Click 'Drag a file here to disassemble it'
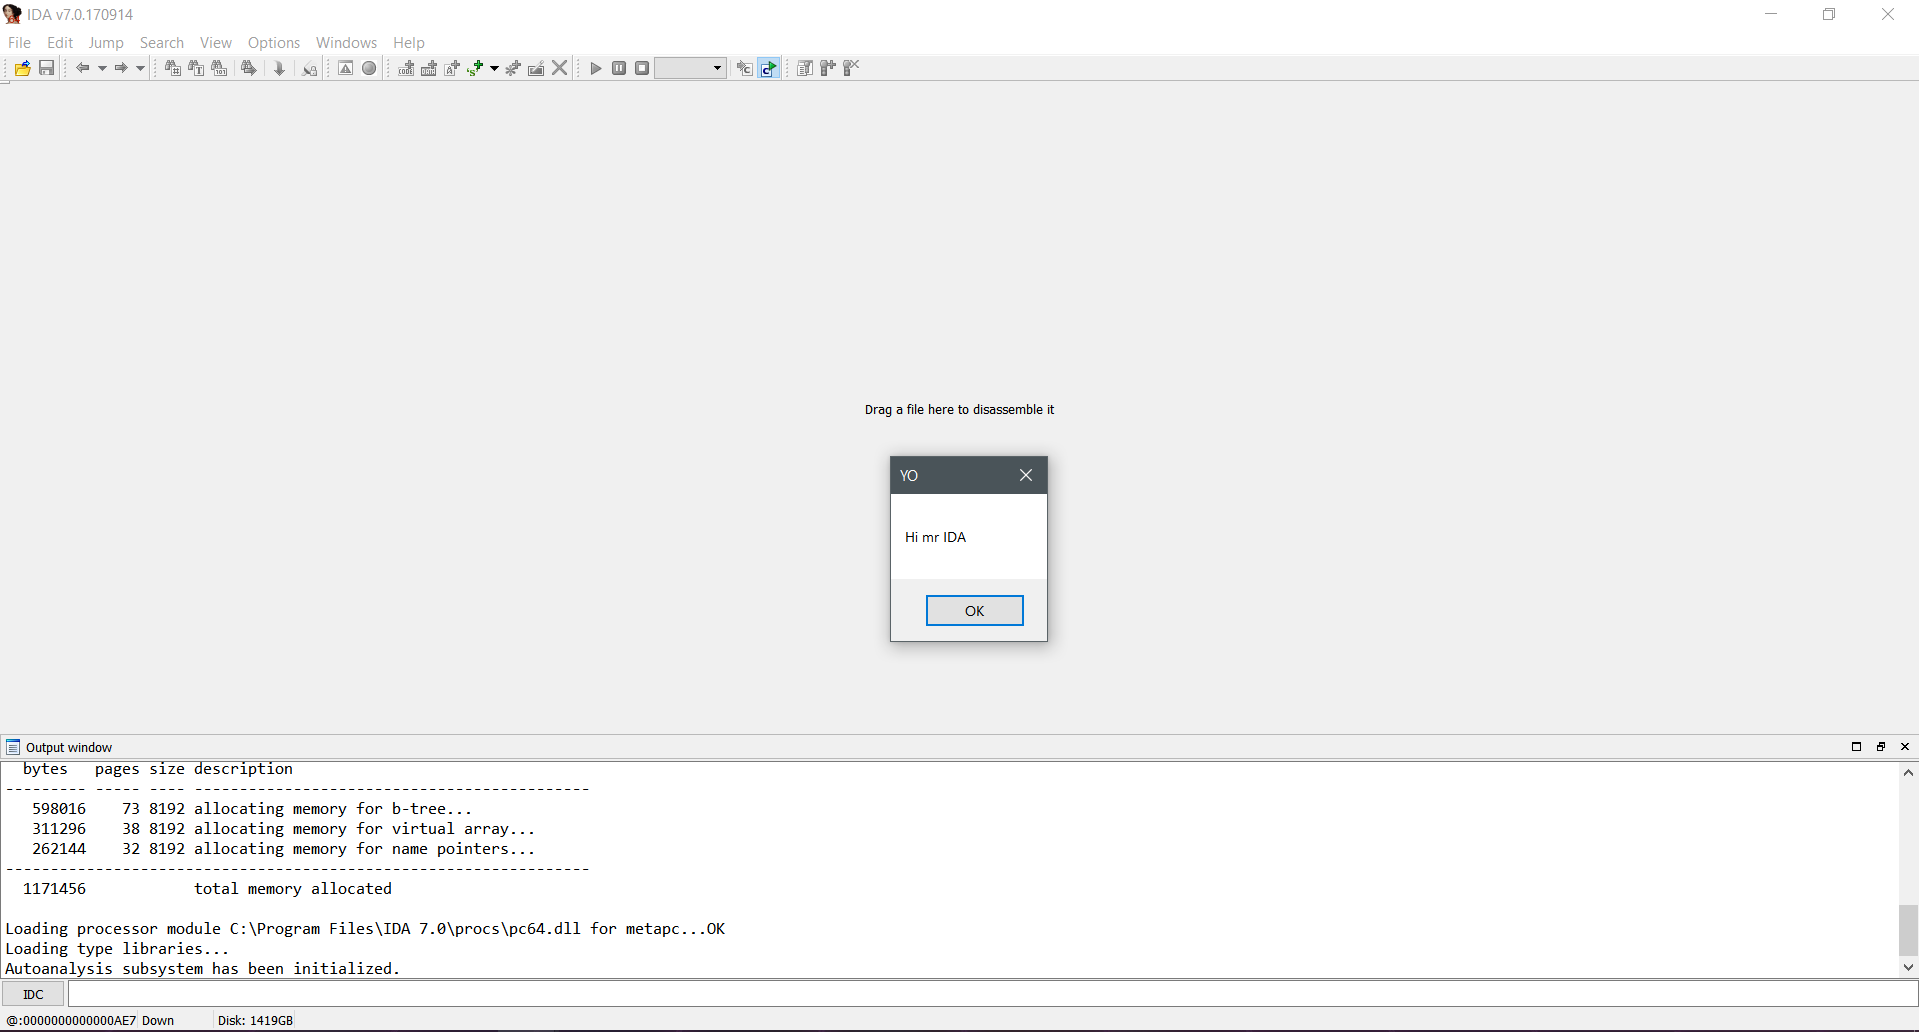The height and width of the screenshot is (1032, 1919). [959, 410]
